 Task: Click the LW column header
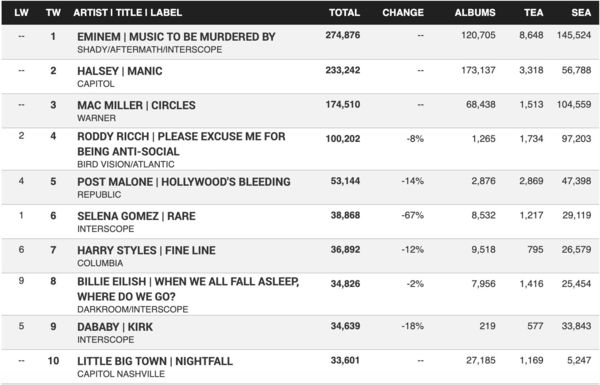(x=21, y=13)
